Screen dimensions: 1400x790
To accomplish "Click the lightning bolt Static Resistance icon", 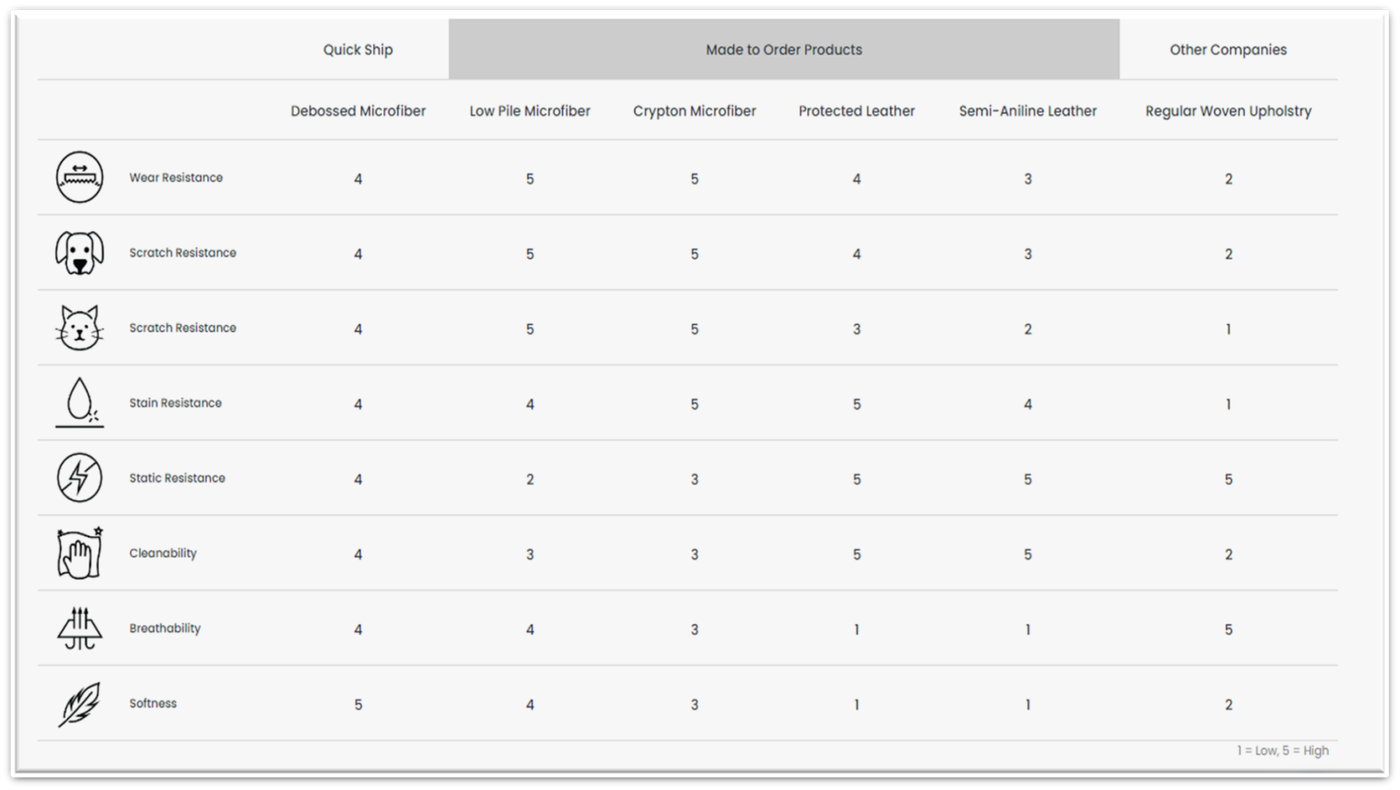I will [79, 478].
